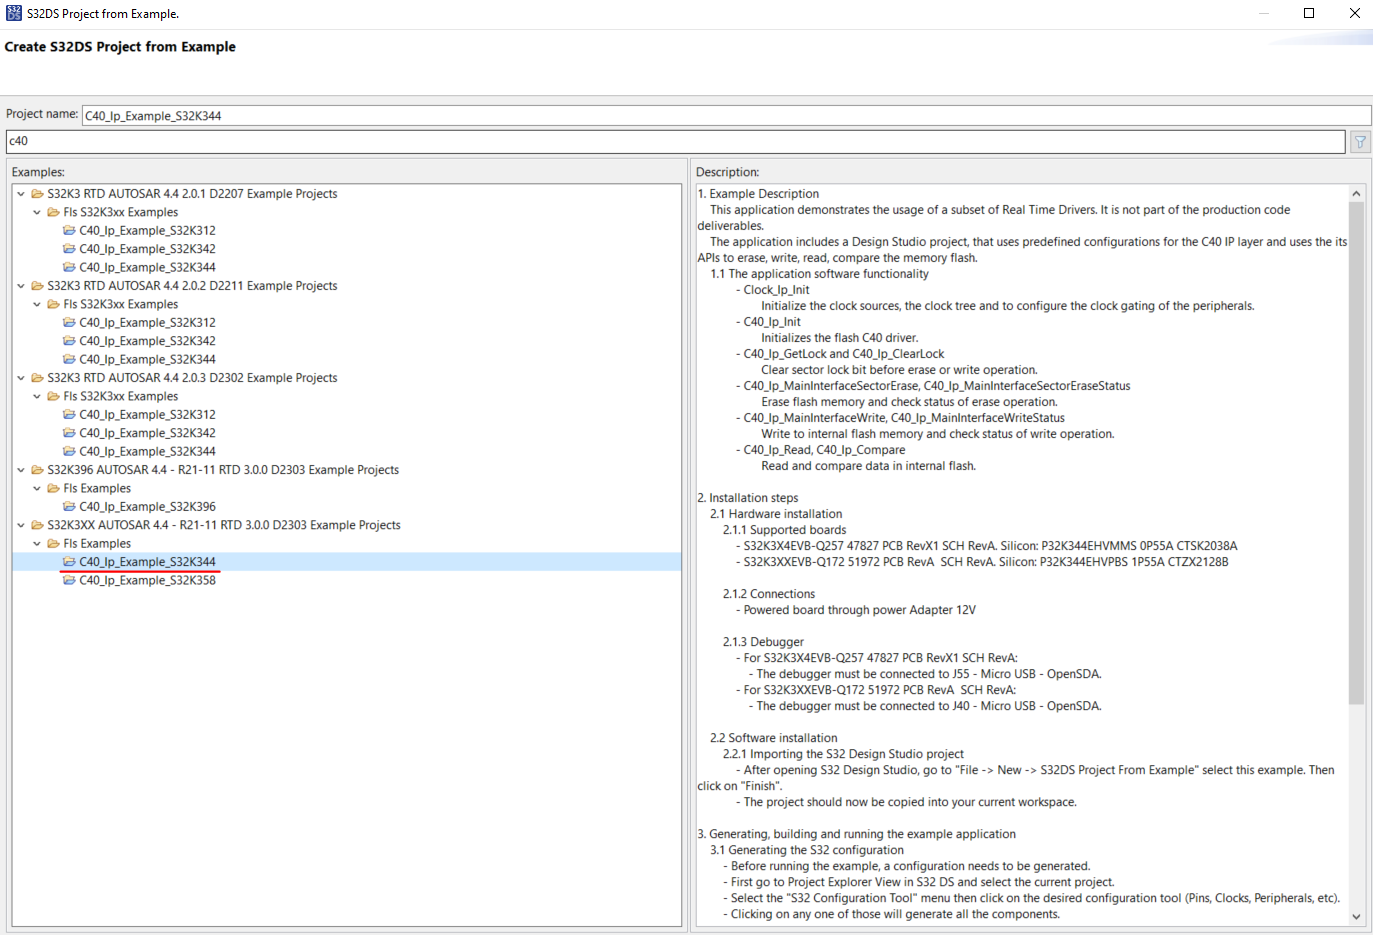This screenshot has width=1373, height=935.
Task: Click the folder icon of S32K3XX AUTOSAR 4.4 group
Action: pos(37,524)
